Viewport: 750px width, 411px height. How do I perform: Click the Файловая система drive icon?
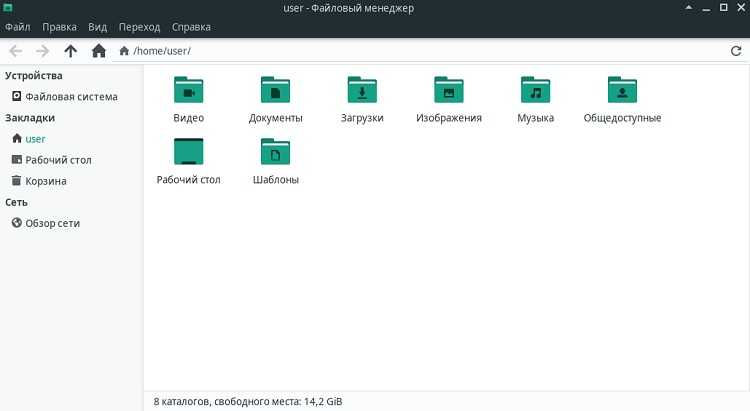coord(16,96)
